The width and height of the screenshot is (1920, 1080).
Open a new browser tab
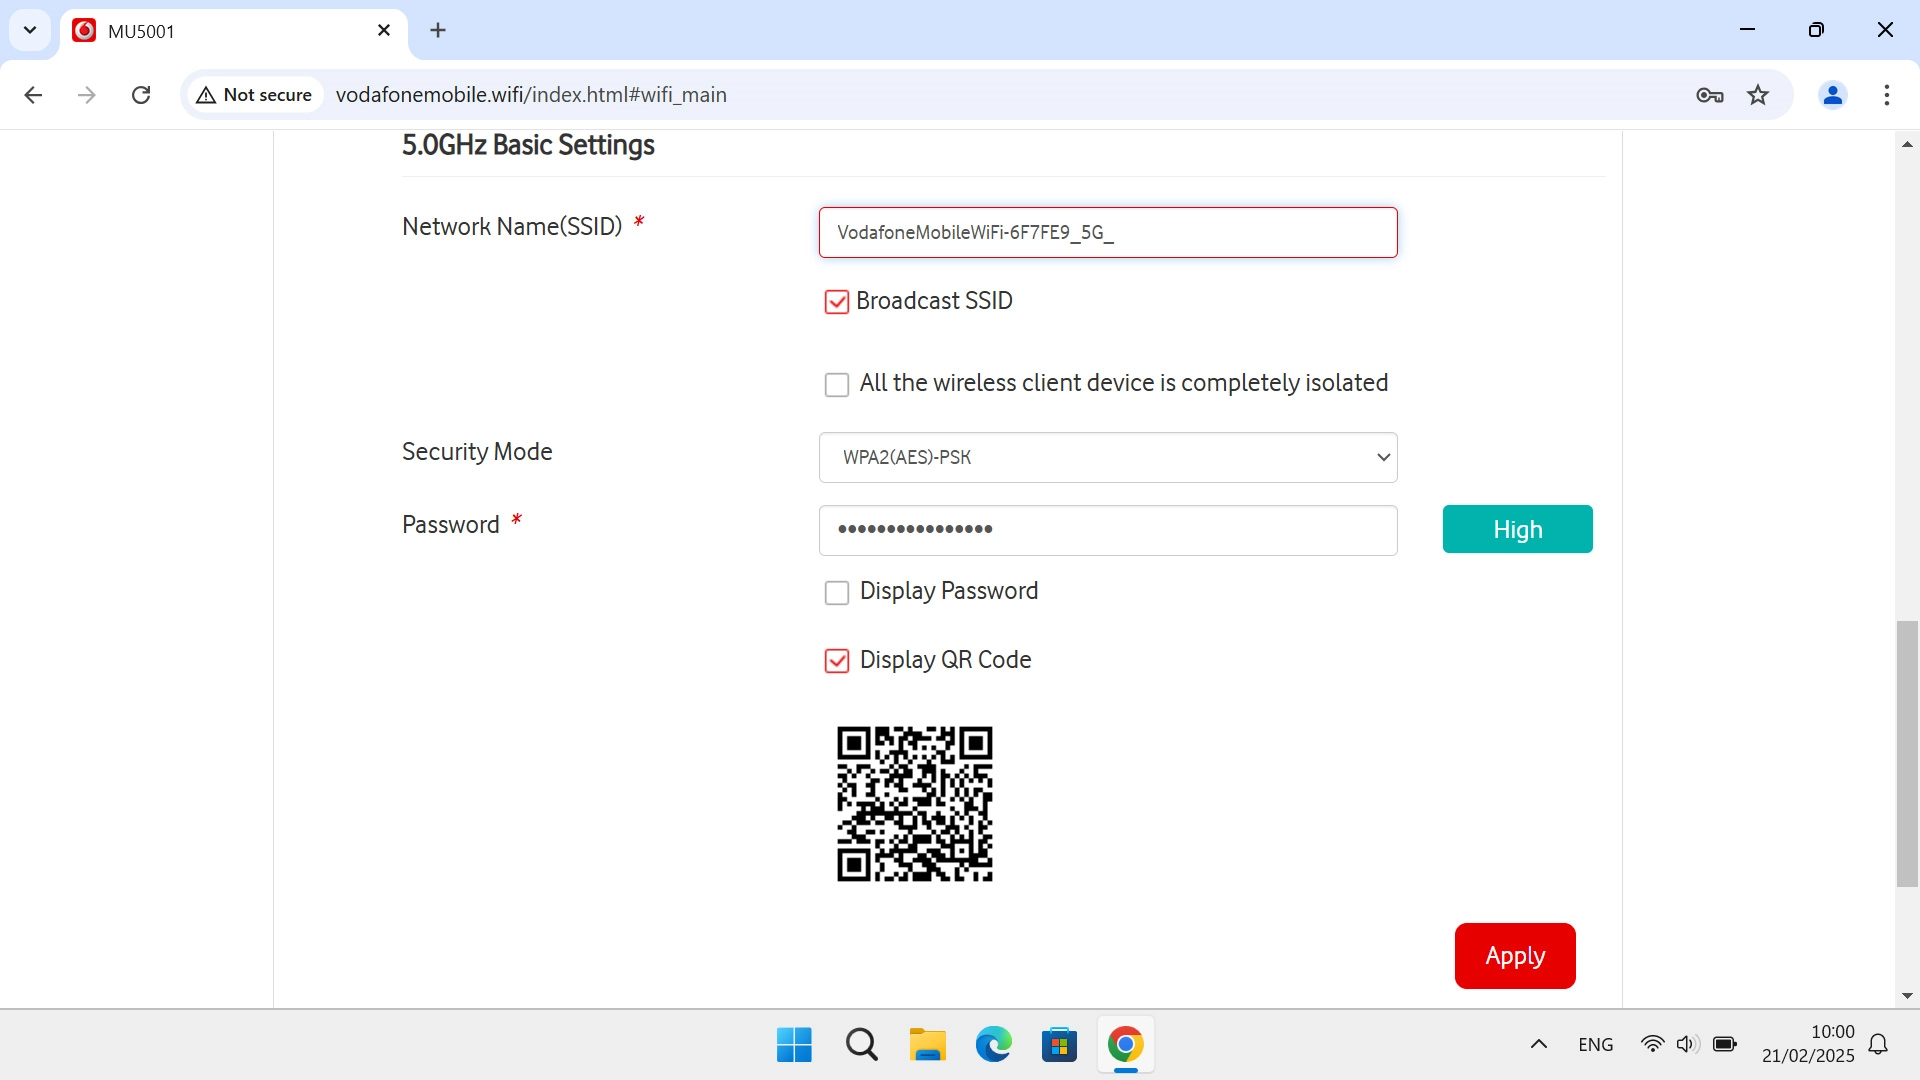(438, 31)
